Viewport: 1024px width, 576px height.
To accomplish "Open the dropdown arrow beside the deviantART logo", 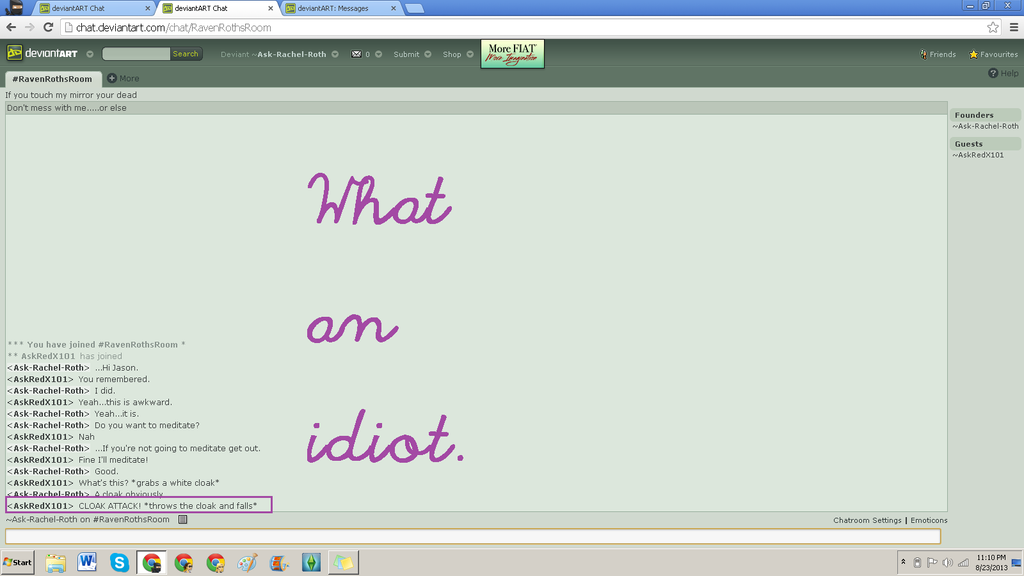I will click(x=90, y=54).
